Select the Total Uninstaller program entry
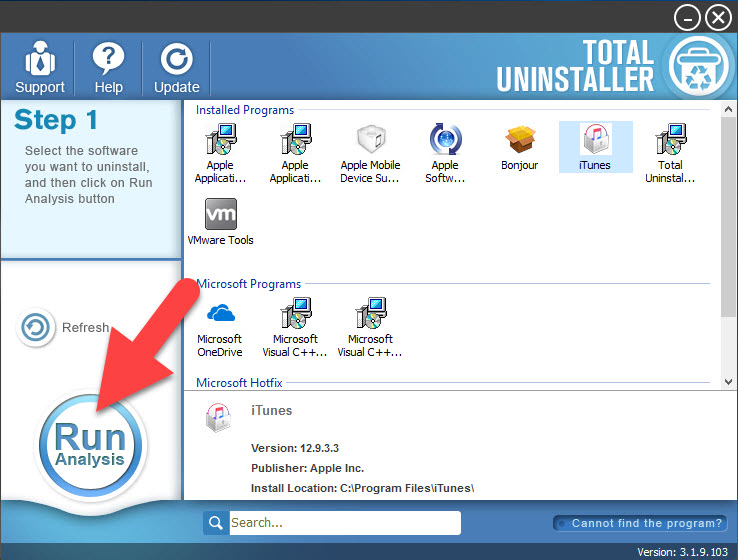The image size is (738, 560). pyautogui.click(x=670, y=153)
